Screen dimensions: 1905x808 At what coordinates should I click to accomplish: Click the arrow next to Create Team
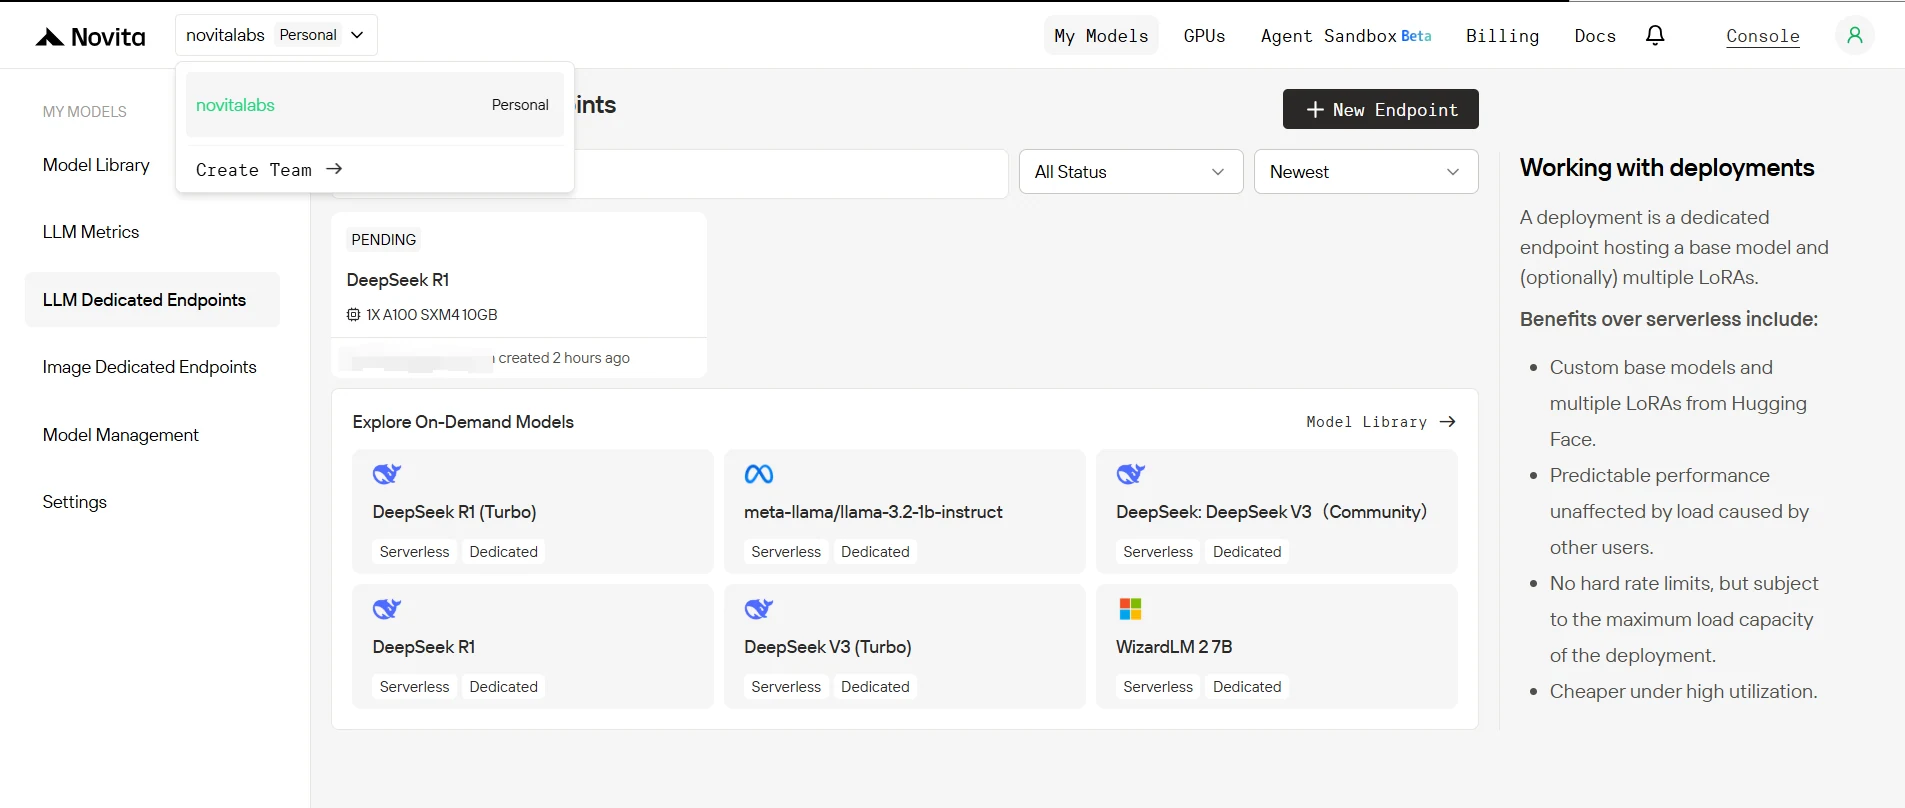tap(334, 169)
